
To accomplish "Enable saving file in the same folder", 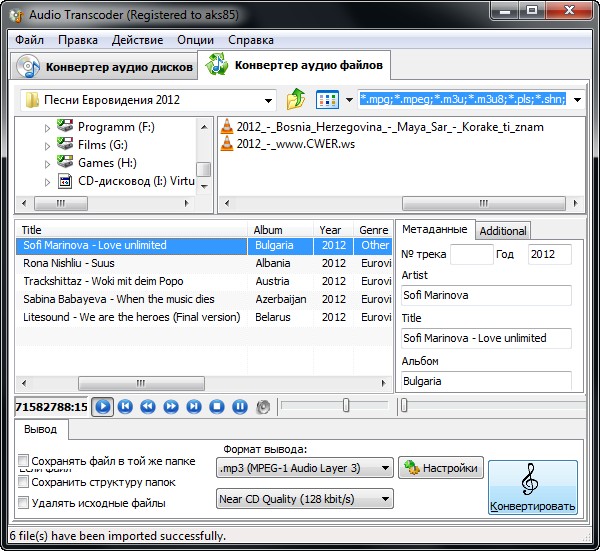I will pos(23,461).
